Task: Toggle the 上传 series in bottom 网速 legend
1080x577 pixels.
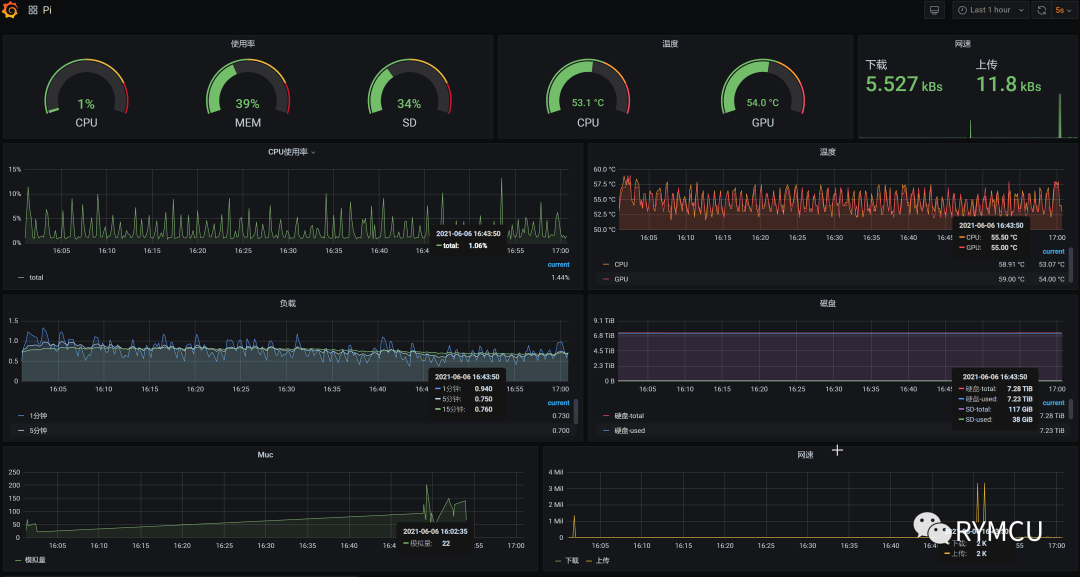Action: pos(603,560)
